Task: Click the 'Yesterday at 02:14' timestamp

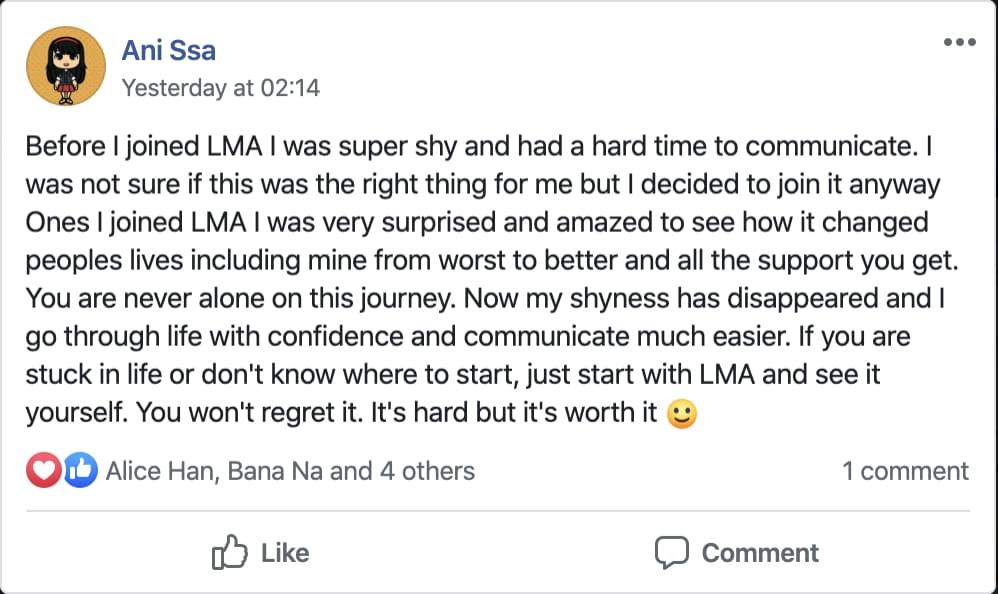Action: [220, 88]
